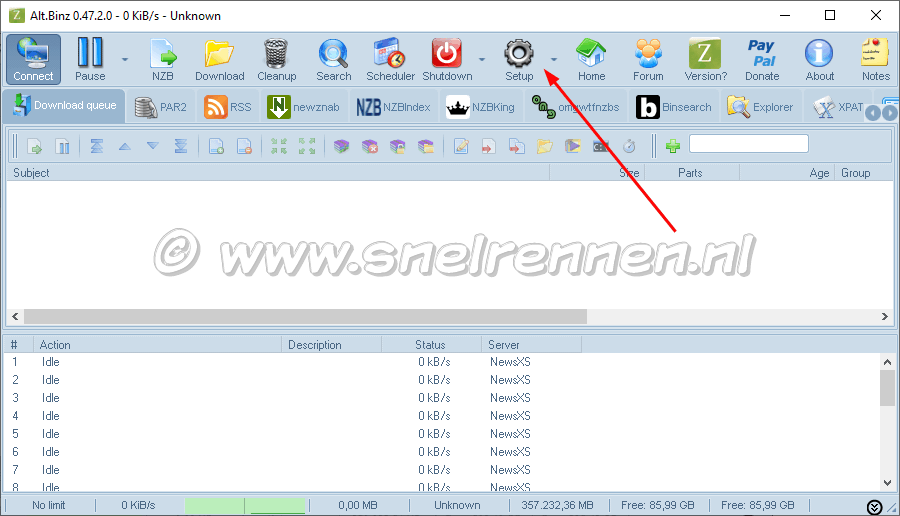Click the edit pencil icon
The height and width of the screenshot is (516, 900).
461,146
